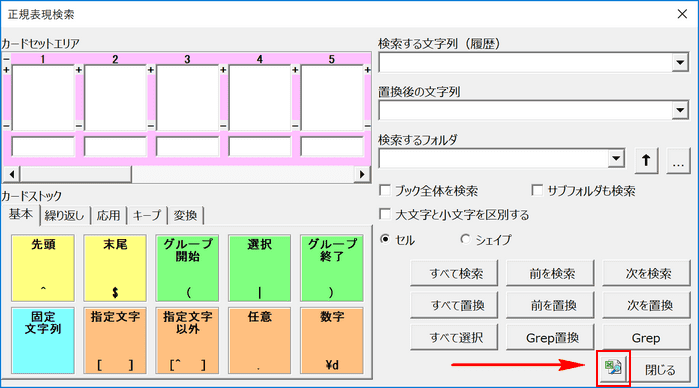The width and height of the screenshot is (699, 388).
Task: Open folder browse dialog with the … button
Action: pyautogui.click(x=678, y=160)
